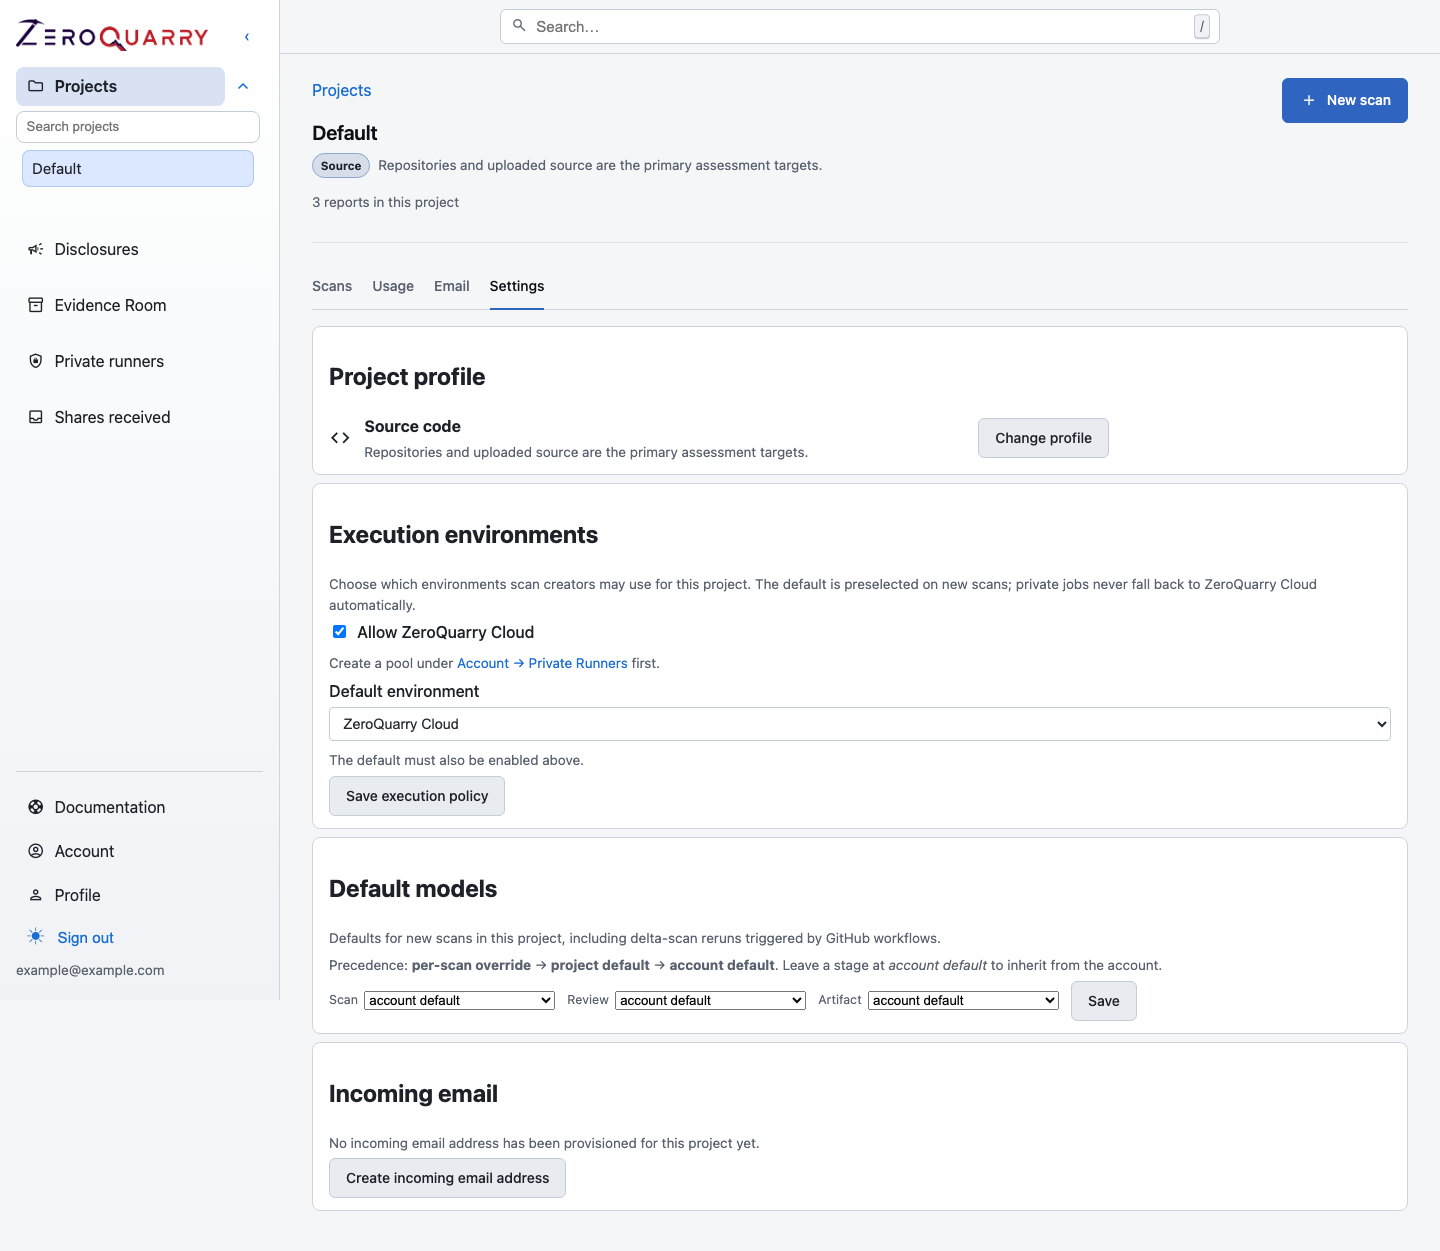Click the '3 reports in this project' text

(x=385, y=202)
